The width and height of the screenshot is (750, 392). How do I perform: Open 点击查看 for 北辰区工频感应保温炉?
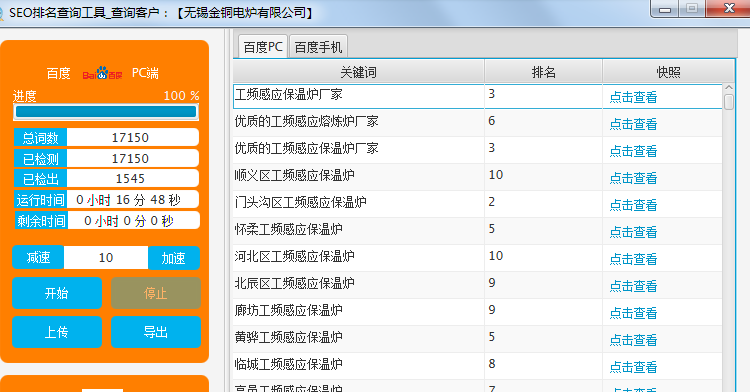633,286
